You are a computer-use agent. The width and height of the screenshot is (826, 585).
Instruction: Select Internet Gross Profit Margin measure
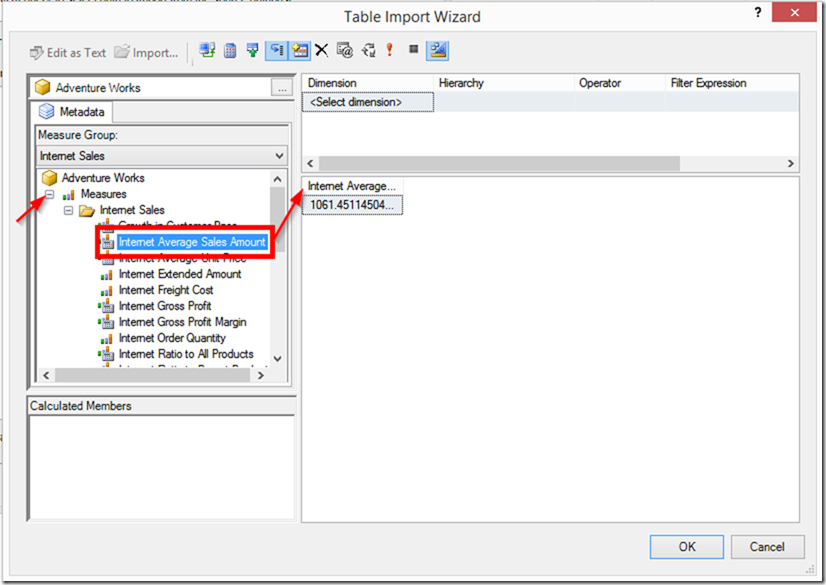click(182, 322)
